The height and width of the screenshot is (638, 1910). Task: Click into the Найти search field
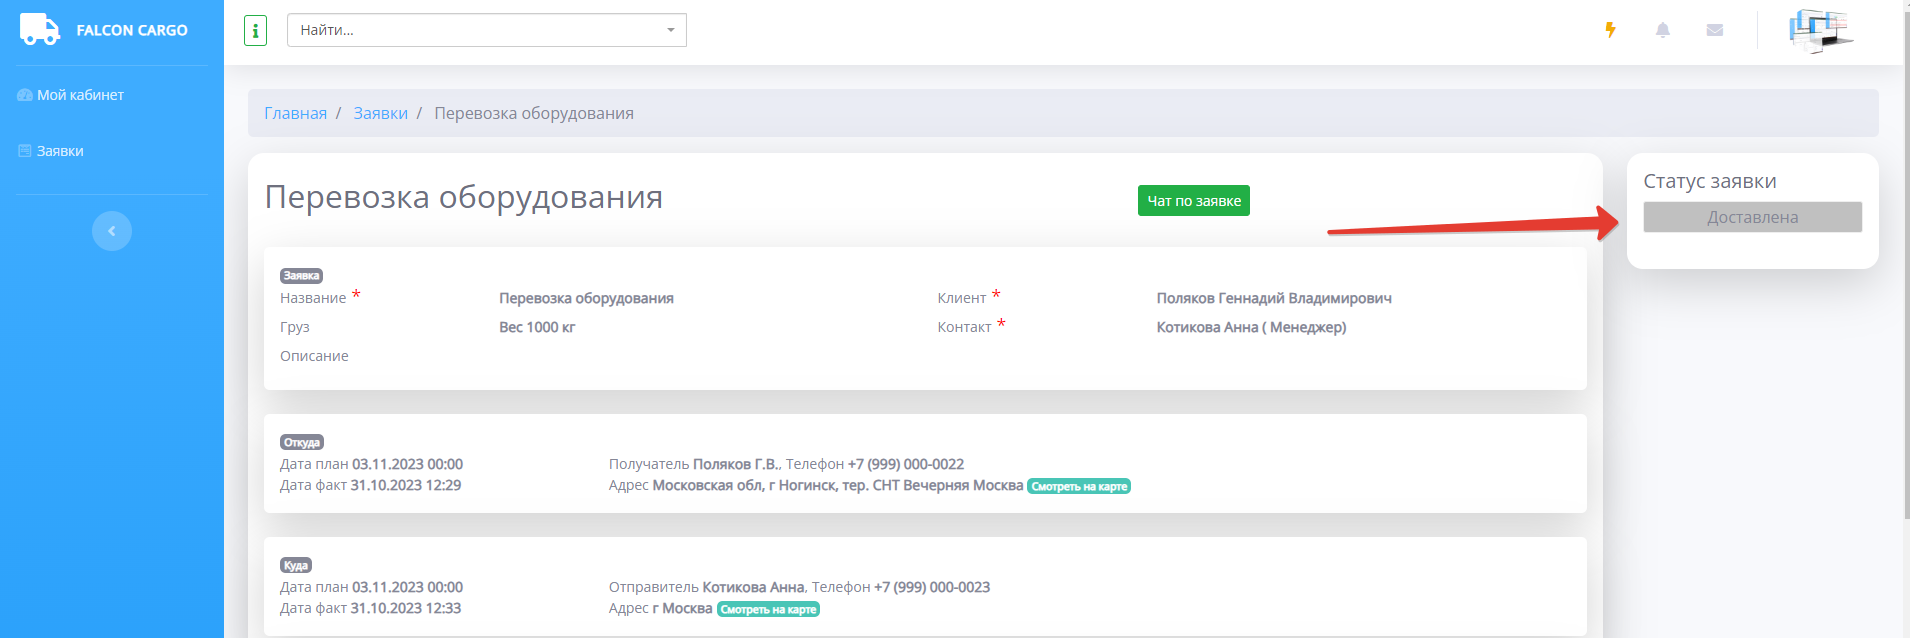tap(470, 30)
